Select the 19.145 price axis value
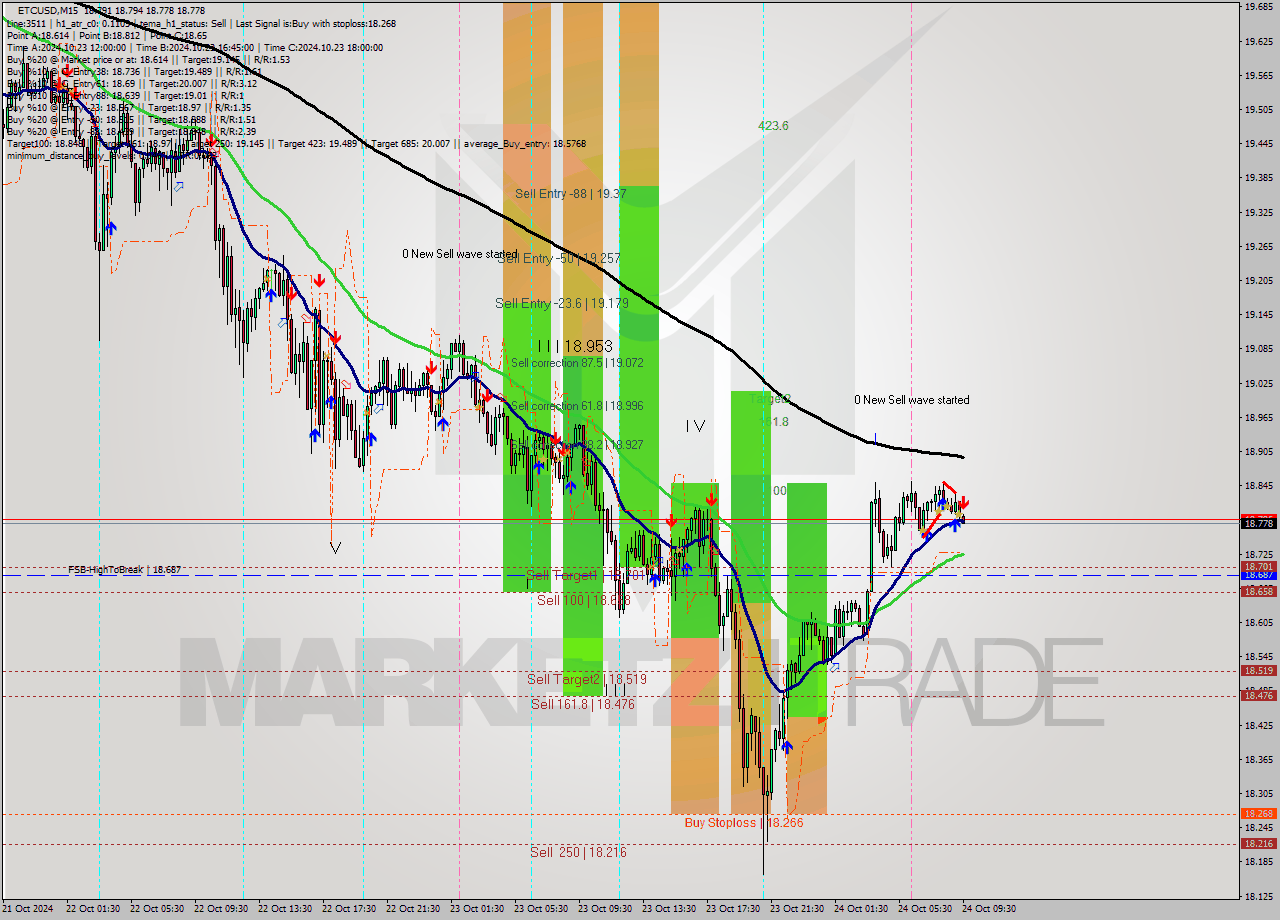 click(1258, 315)
